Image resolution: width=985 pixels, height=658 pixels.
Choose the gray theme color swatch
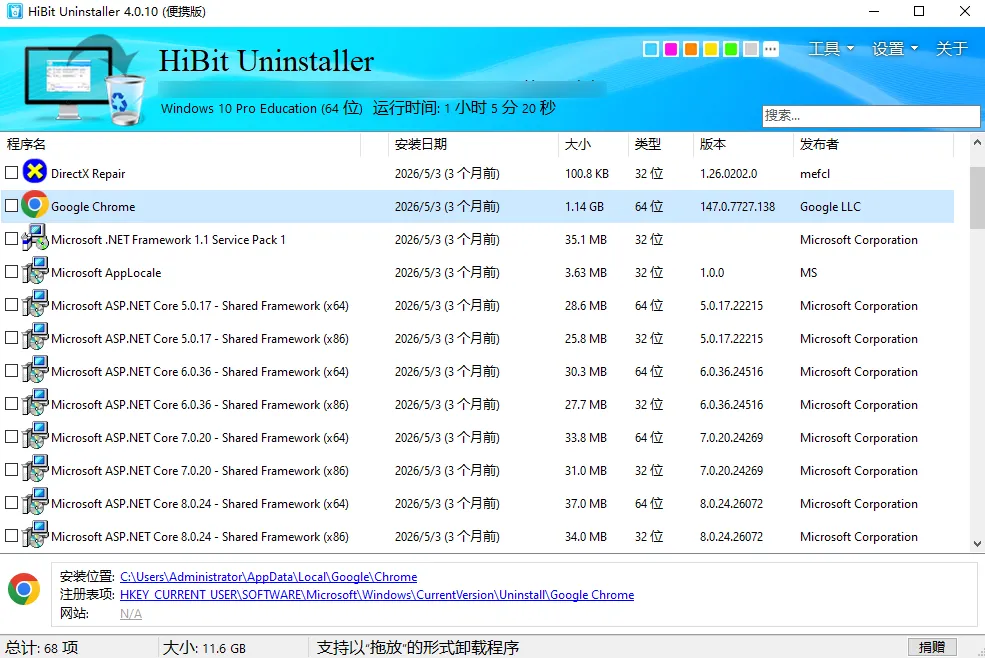tap(751, 49)
